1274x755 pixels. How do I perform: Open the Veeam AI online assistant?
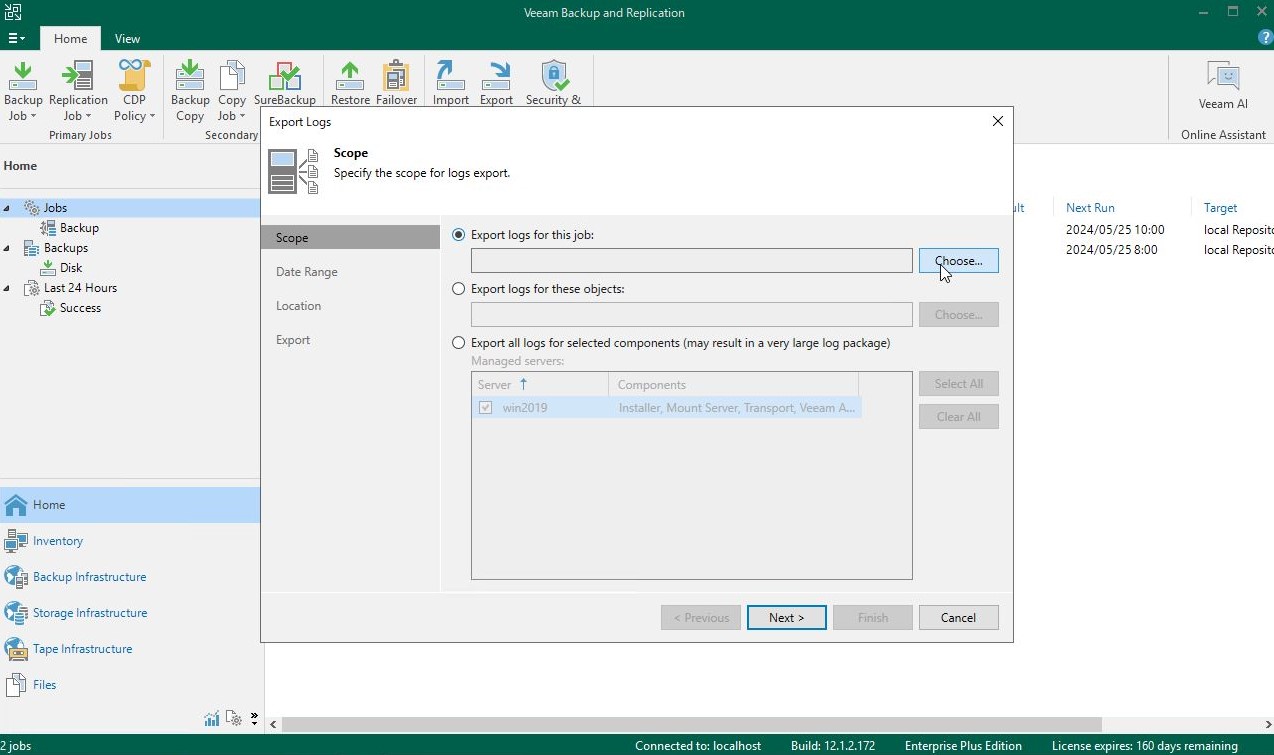click(1223, 86)
